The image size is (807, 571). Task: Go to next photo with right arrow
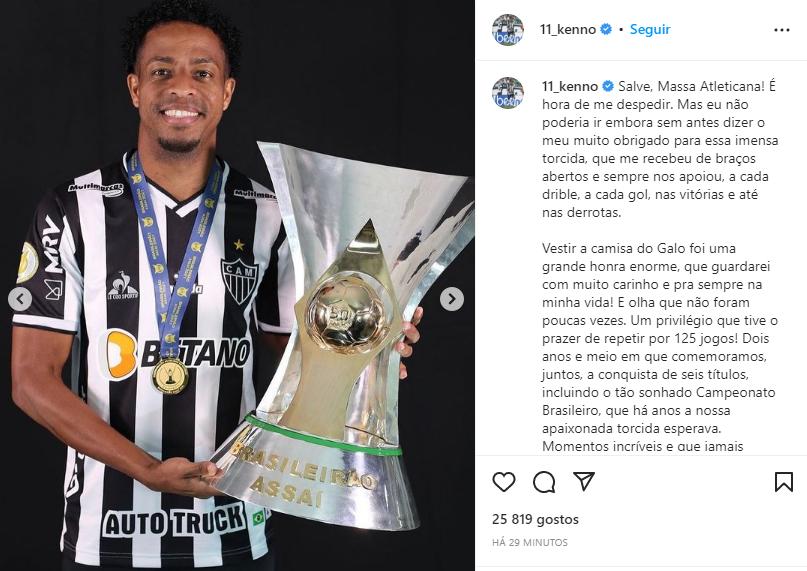tap(451, 299)
